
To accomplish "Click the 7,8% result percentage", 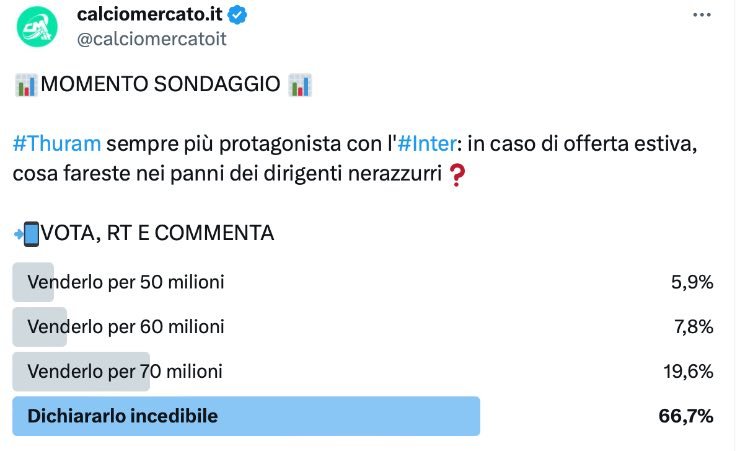I will (692, 327).
